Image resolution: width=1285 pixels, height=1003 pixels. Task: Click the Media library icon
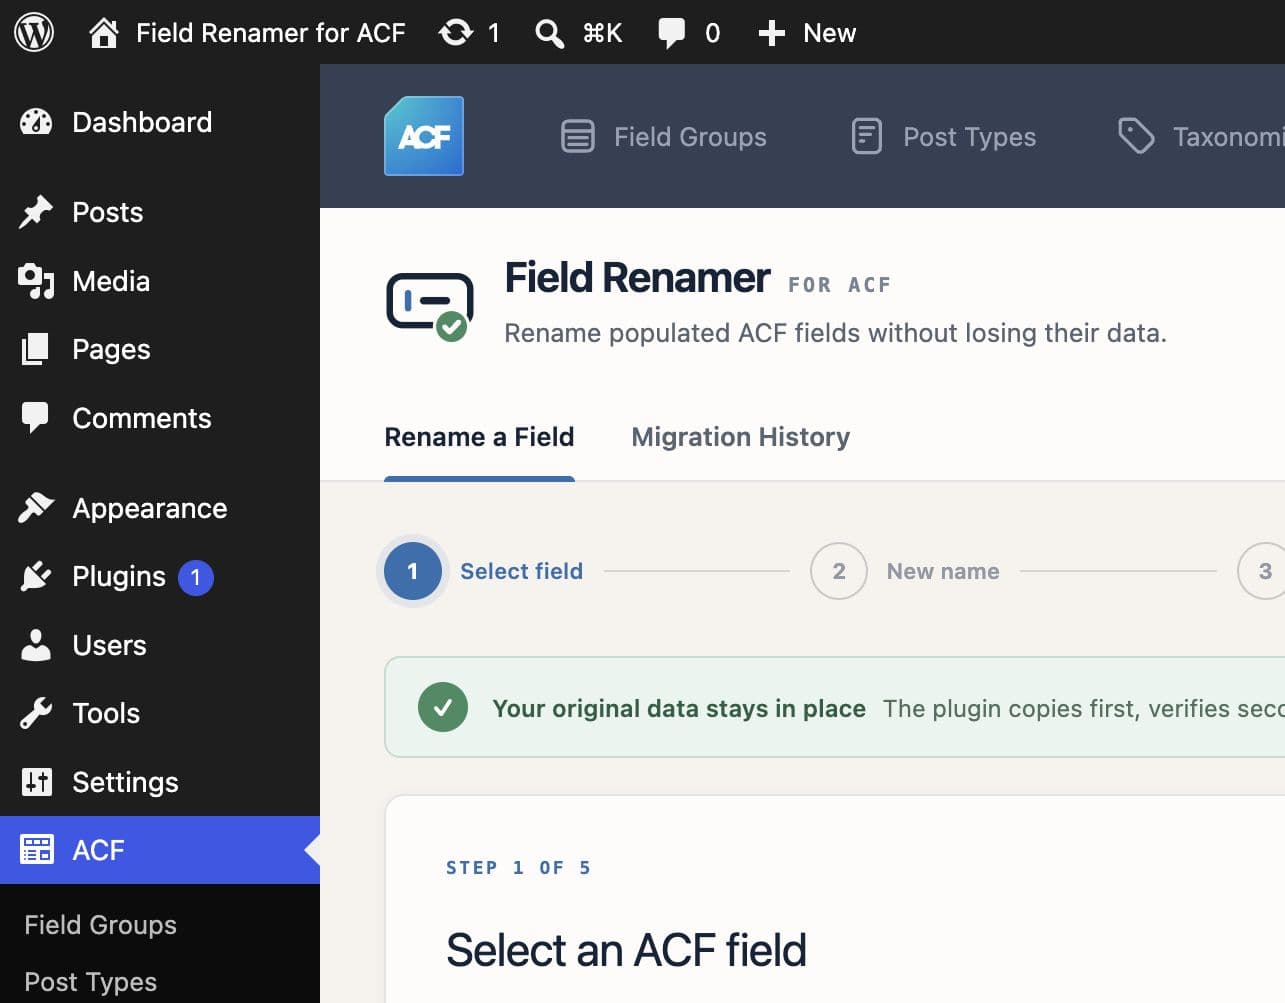click(36, 281)
